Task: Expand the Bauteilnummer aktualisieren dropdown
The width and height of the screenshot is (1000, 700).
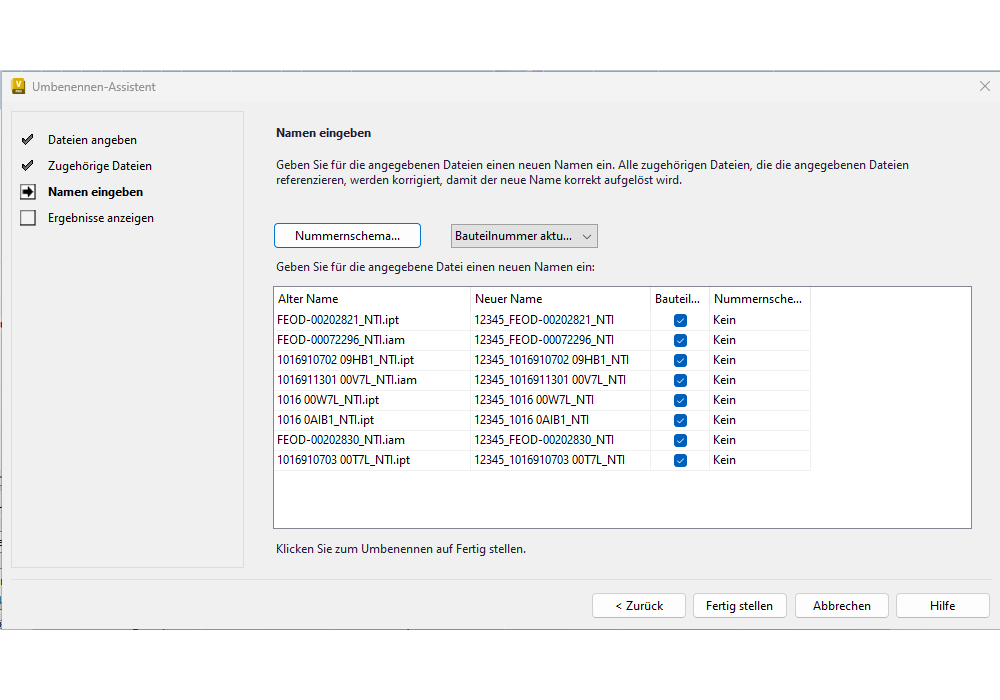Action: coord(525,236)
